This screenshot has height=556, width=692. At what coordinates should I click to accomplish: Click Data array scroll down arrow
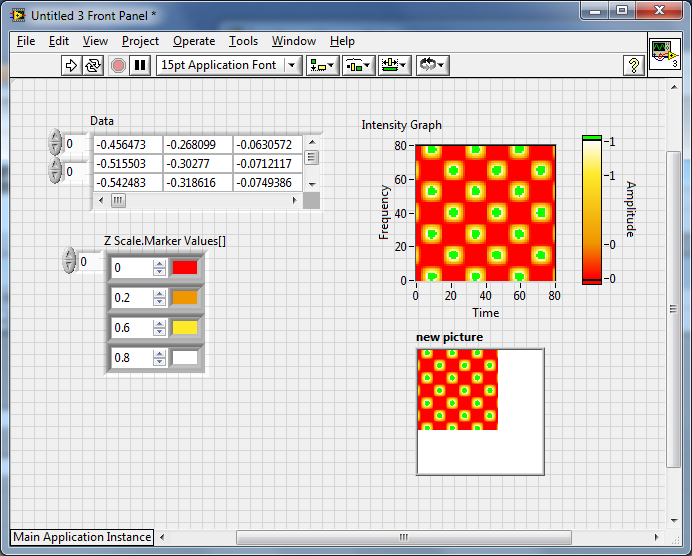click(312, 185)
